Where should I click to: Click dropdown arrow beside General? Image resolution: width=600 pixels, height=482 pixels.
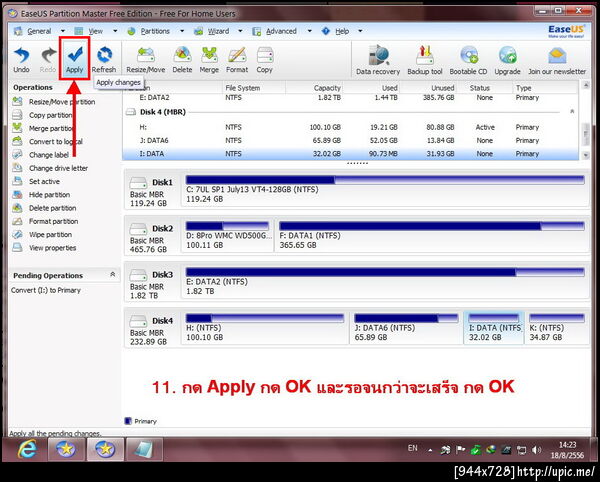point(62,31)
